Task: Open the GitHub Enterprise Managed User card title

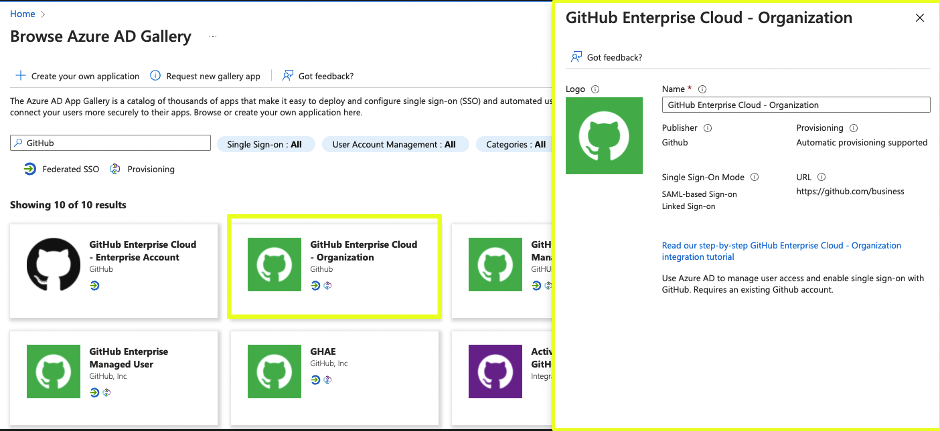Action: (x=129, y=358)
